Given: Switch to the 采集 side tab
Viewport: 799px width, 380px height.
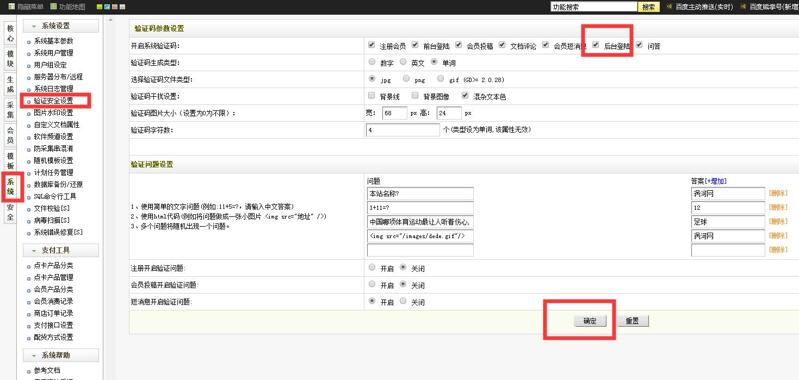Looking at the screenshot, I should (x=11, y=110).
